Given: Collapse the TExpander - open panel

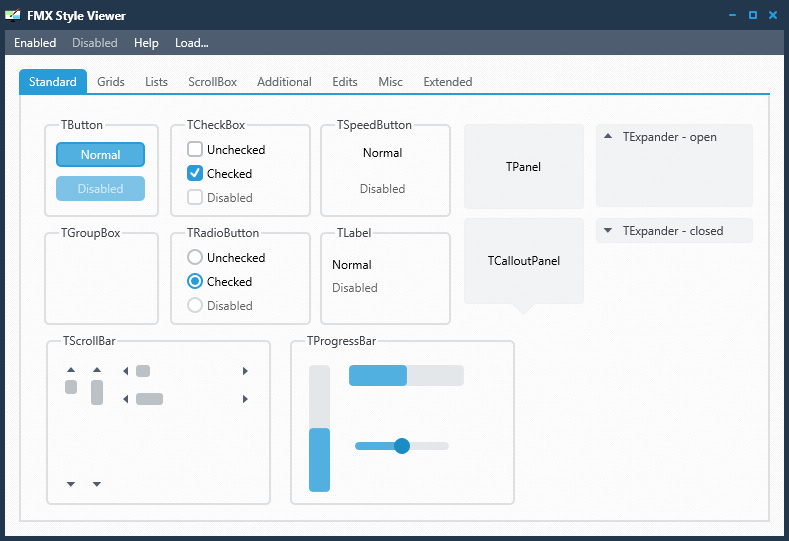Looking at the screenshot, I should [608, 136].
